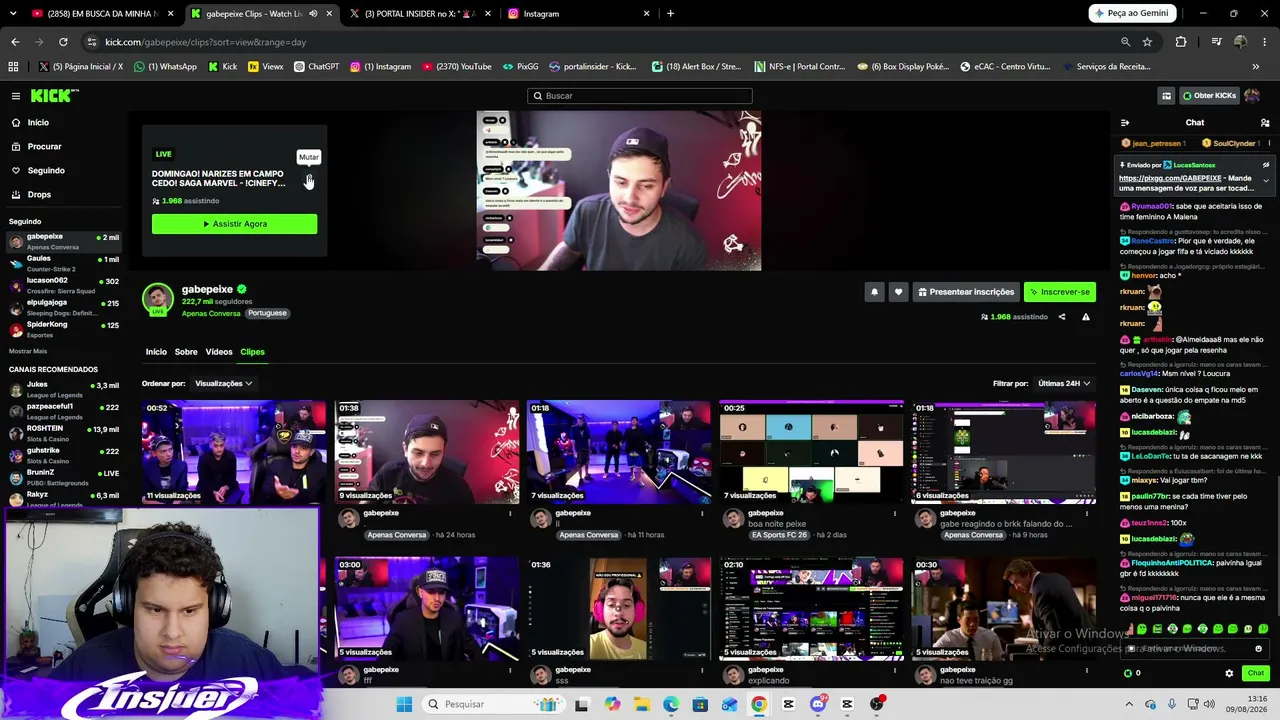Open the WhatsApp bookmark
Image resolution: width=1280 pixels, height=720 pixels.
tap(166, 67)
